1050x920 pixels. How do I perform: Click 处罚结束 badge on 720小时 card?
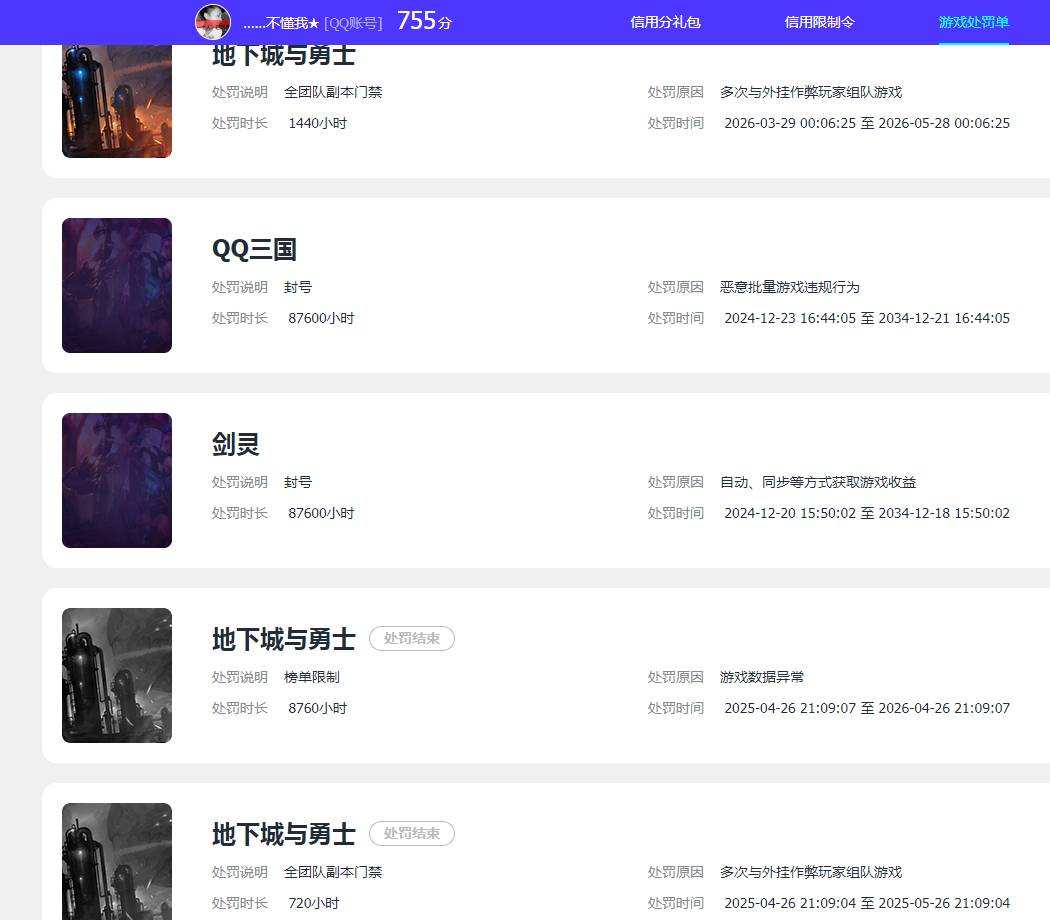[412, 834]
